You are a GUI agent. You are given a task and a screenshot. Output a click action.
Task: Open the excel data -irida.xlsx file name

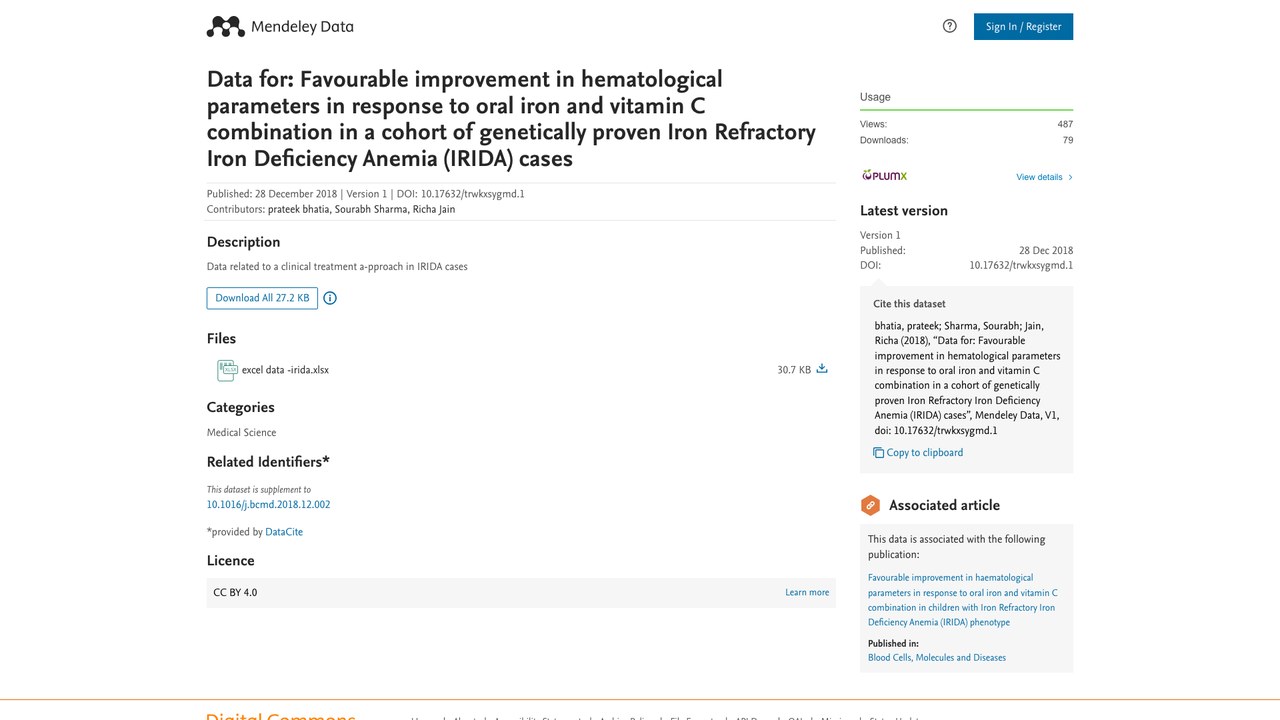(x=285, y=370)
